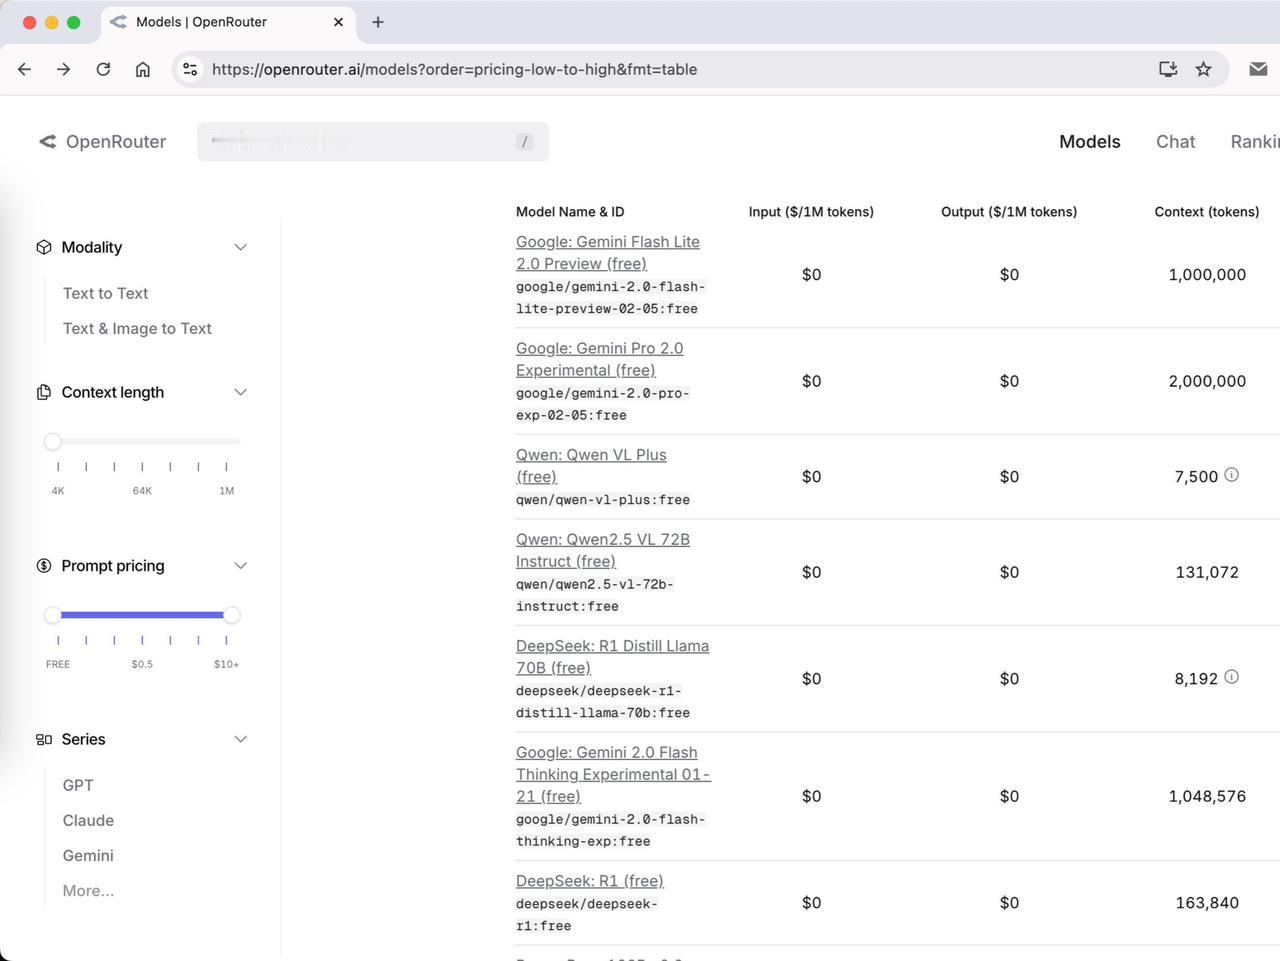Reload the page with refresh icon
Screen dimensions: 1280x961
pos(103,69)
